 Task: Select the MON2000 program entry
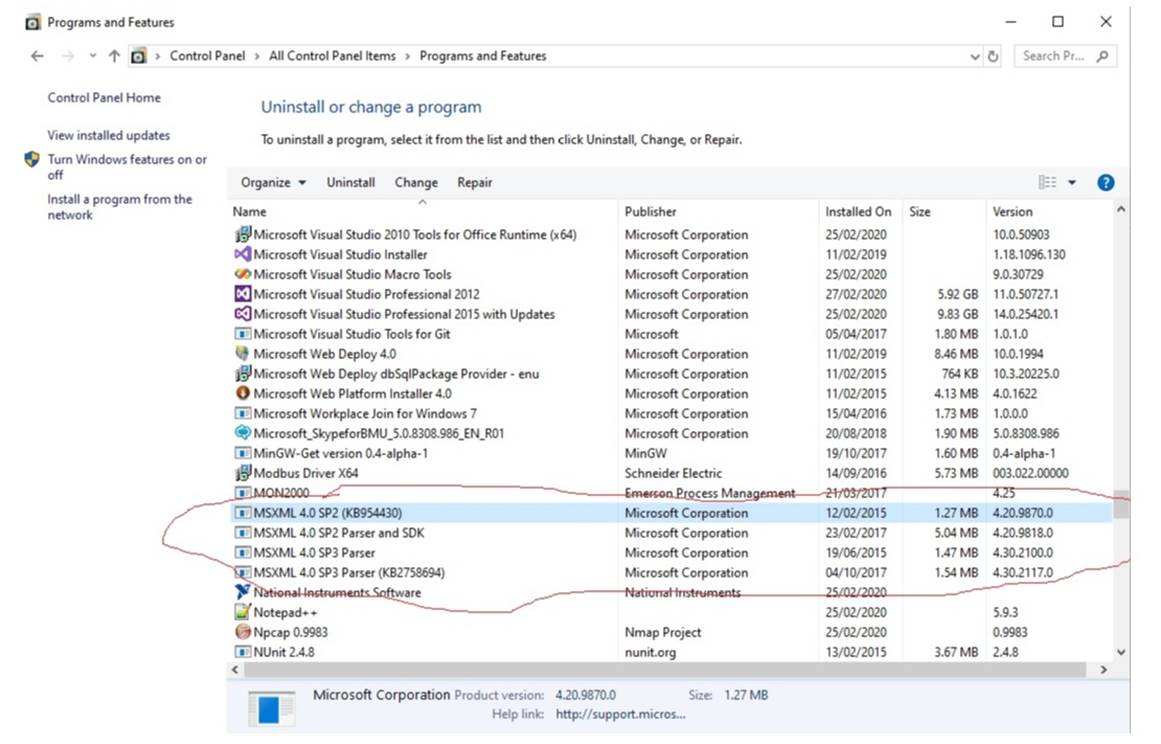[670, 493]
